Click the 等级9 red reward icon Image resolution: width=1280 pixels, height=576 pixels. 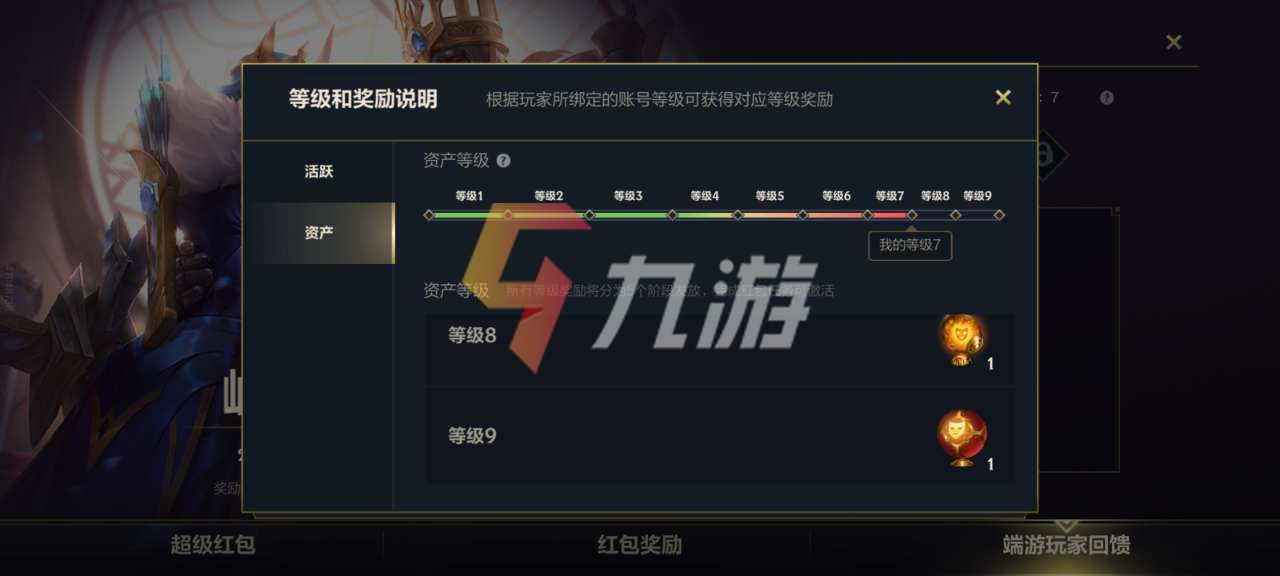[x=962, y=438]
